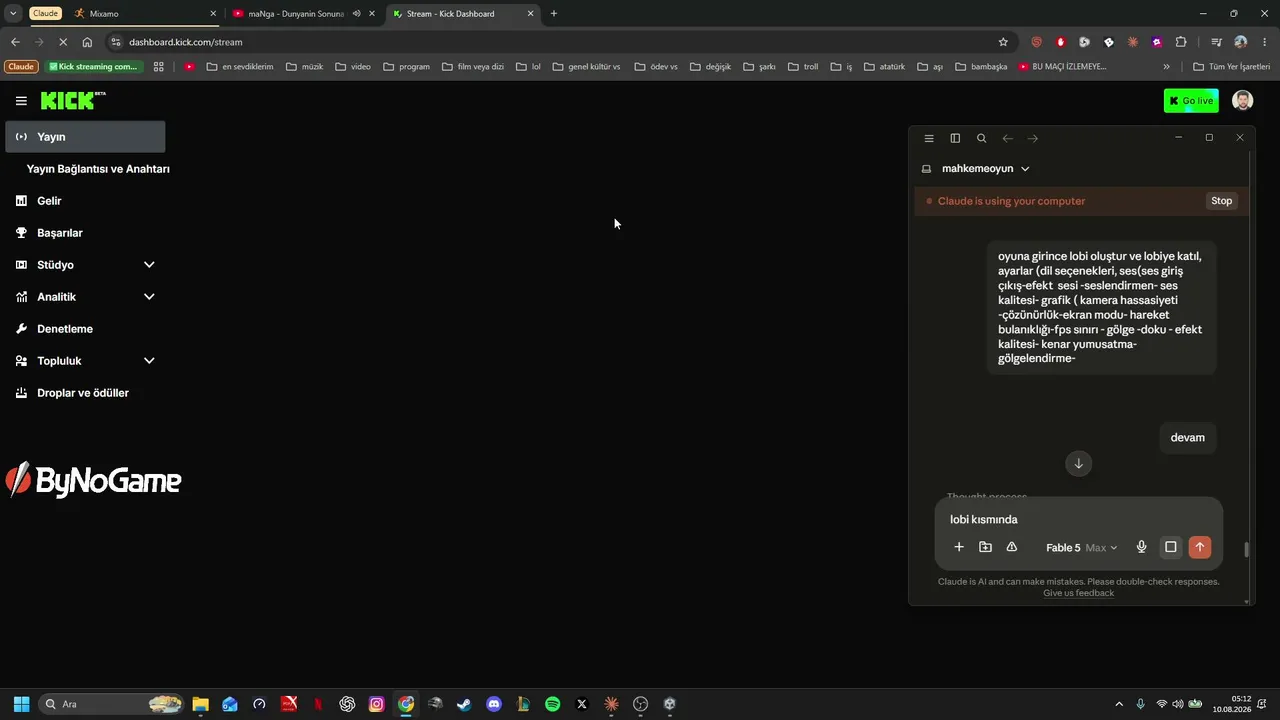Mute the maNga tab audio icon
The height and width of the screenshot is (720, 1280).
click(356, 14)
